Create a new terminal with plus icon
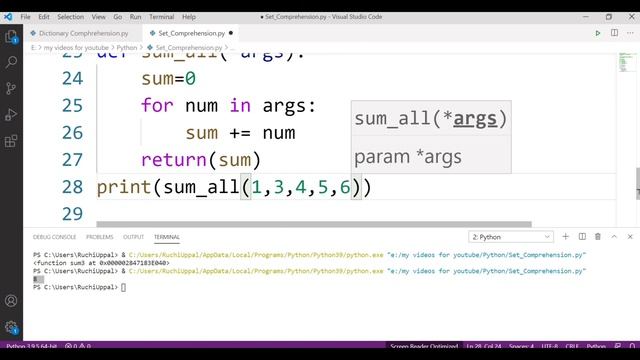This screenshot has width=640, height=360. coord(565,236)
